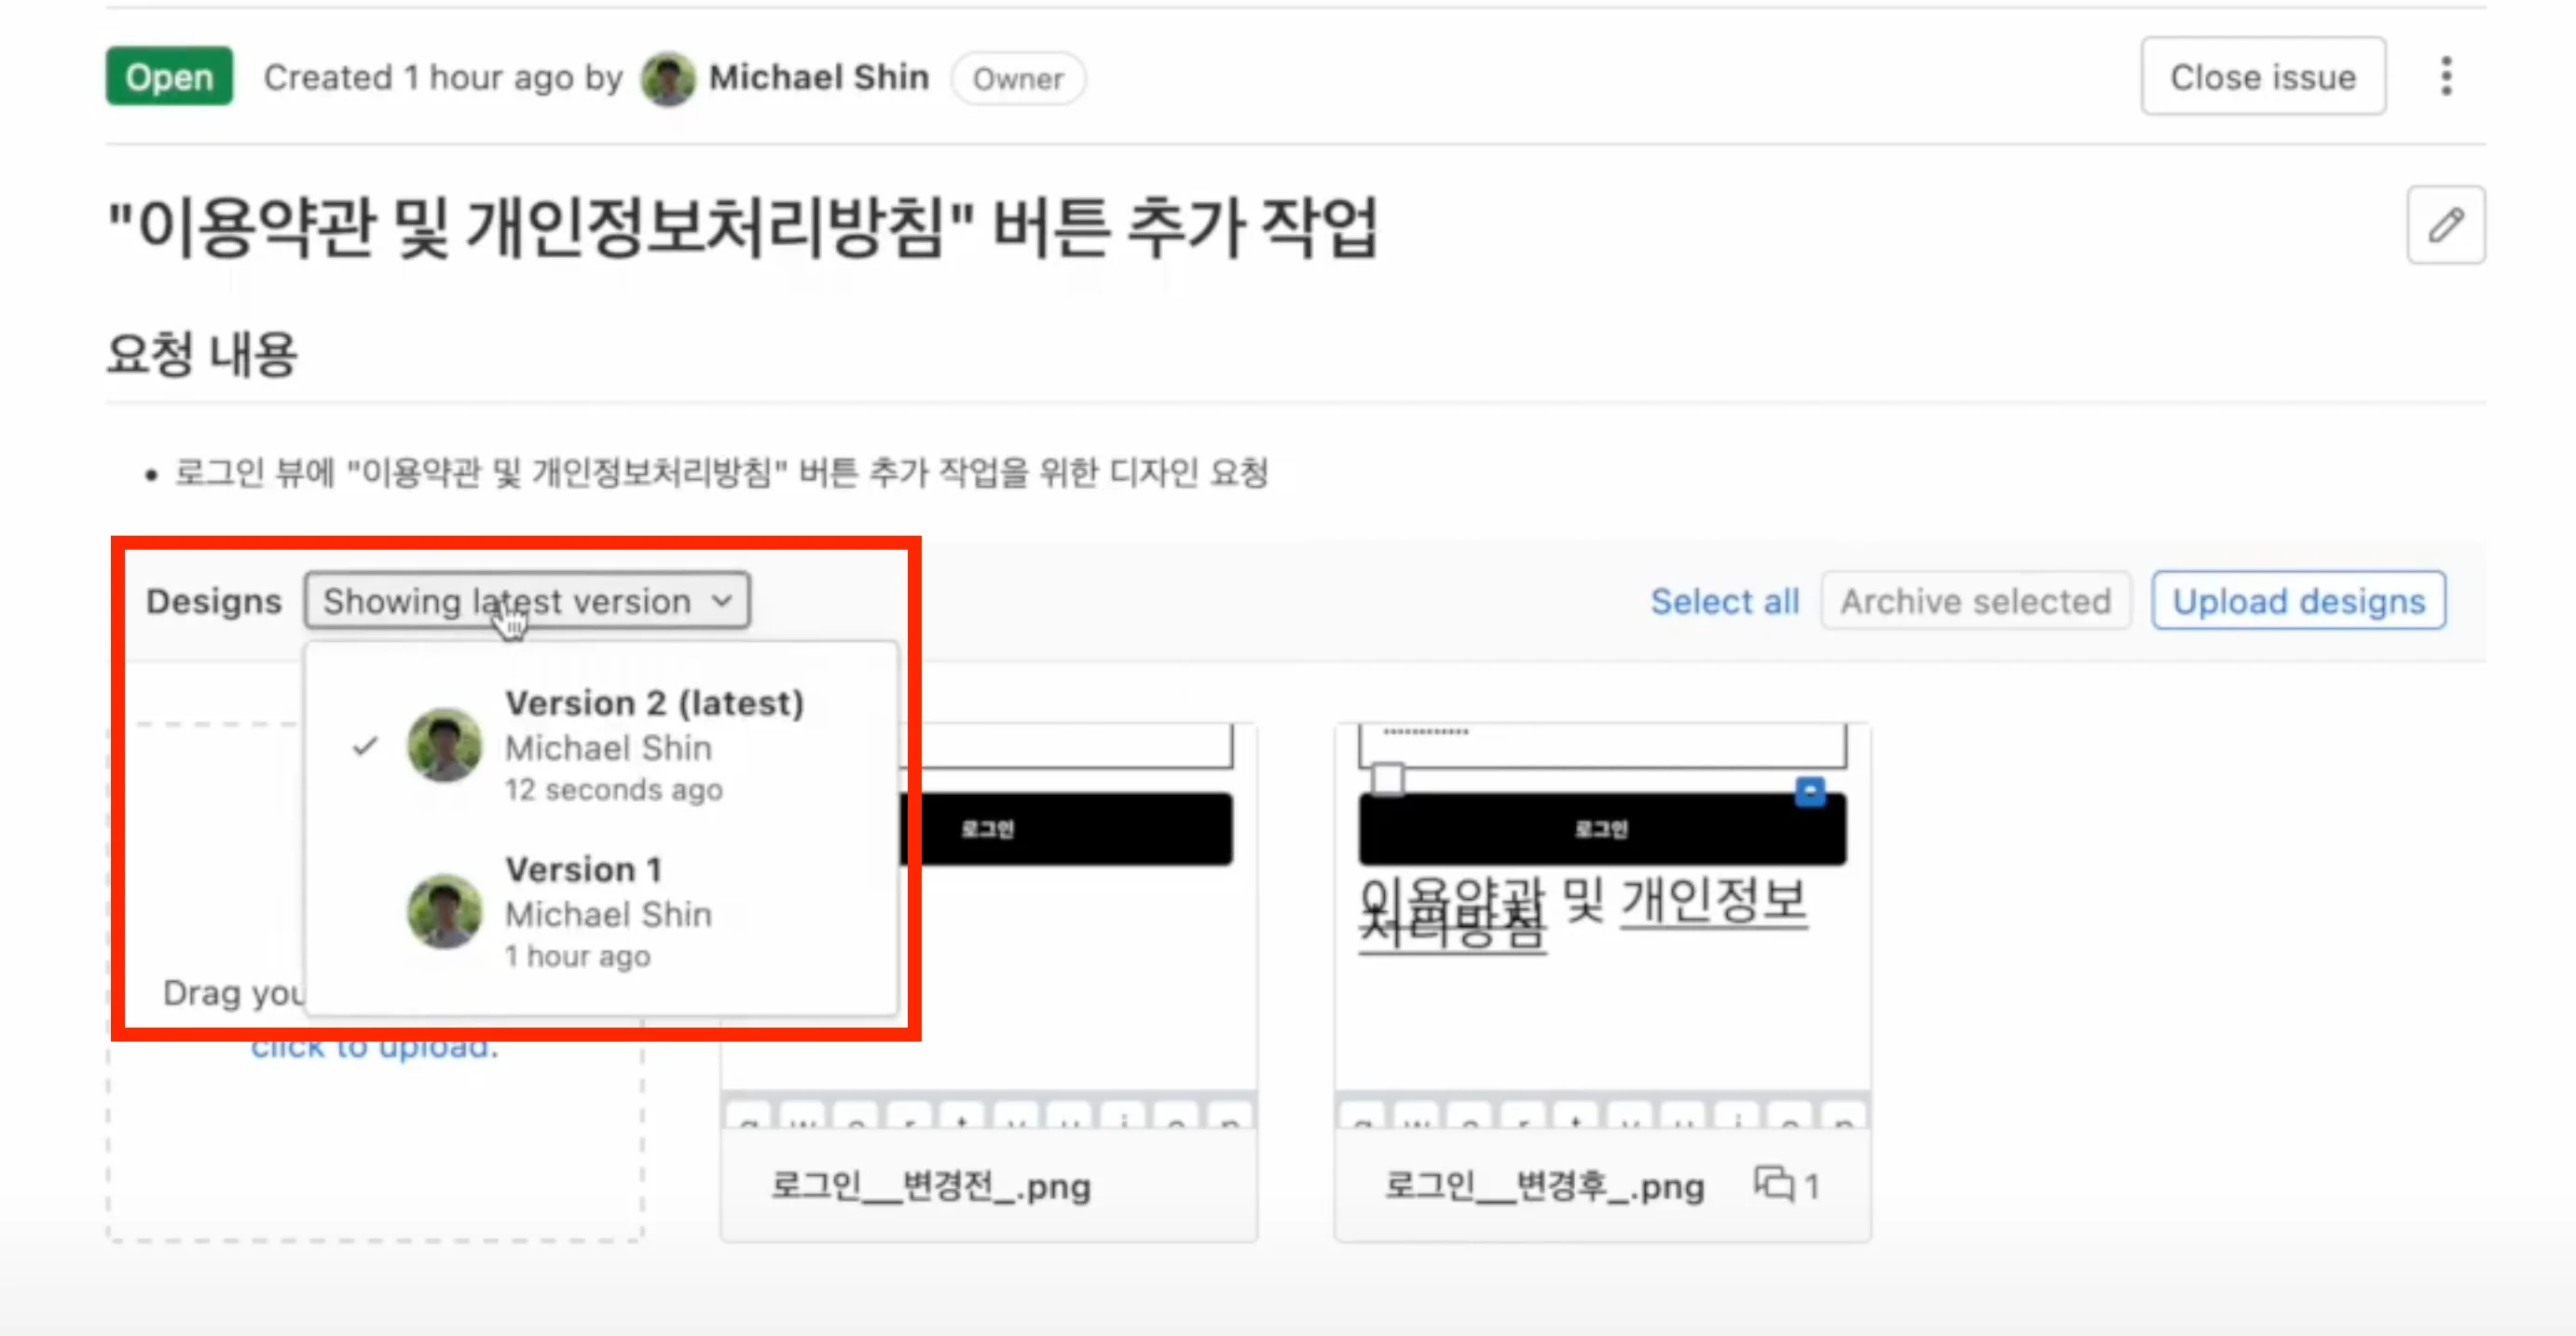Select all designs with Select all
Screen dimensions: 2576x1336
tap(1725, 600)
